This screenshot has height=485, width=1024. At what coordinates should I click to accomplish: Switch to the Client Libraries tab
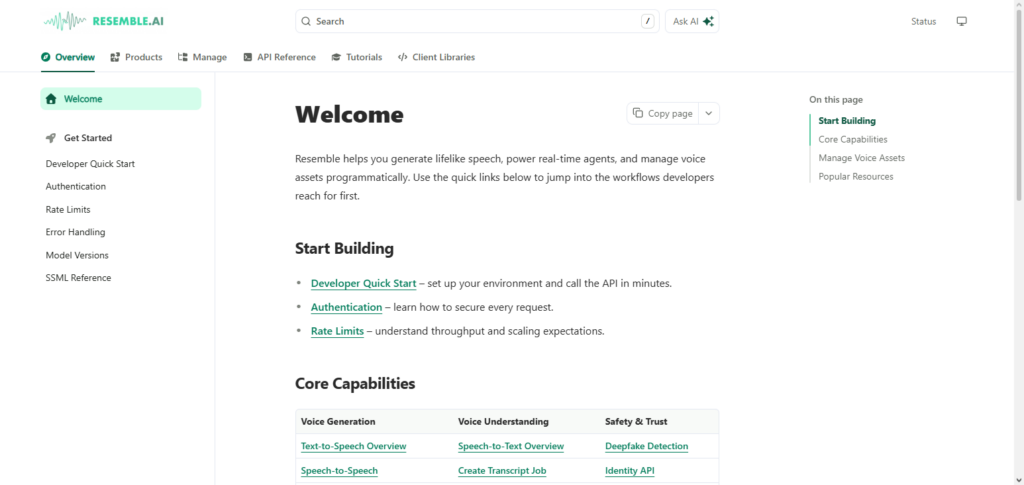pyautogui.click(x=436, y=57)
